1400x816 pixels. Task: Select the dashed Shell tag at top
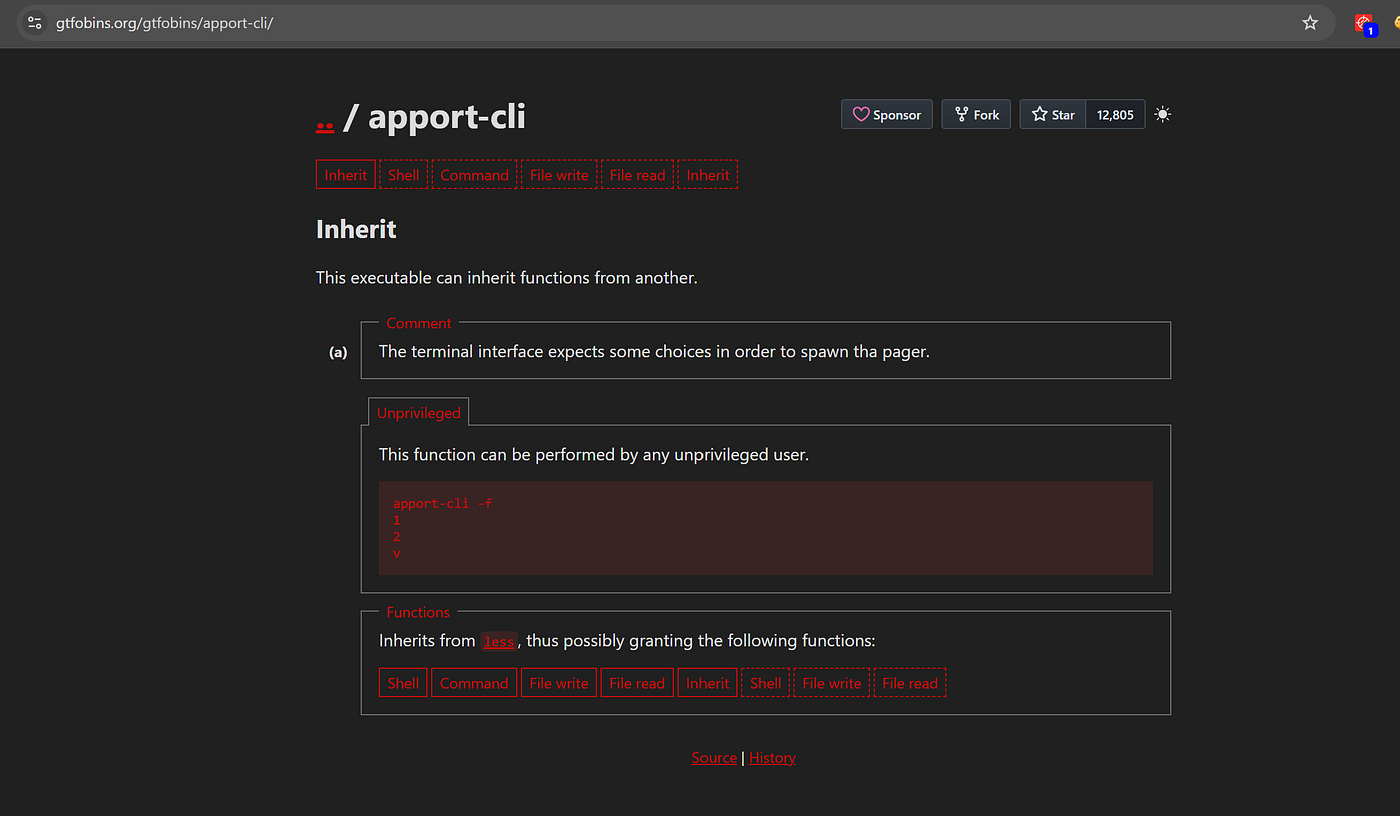click(x=404, y=175)
